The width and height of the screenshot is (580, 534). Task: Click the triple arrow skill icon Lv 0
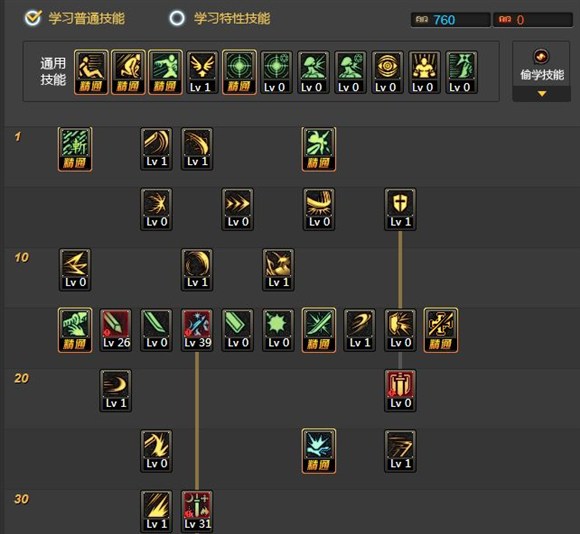237,209
